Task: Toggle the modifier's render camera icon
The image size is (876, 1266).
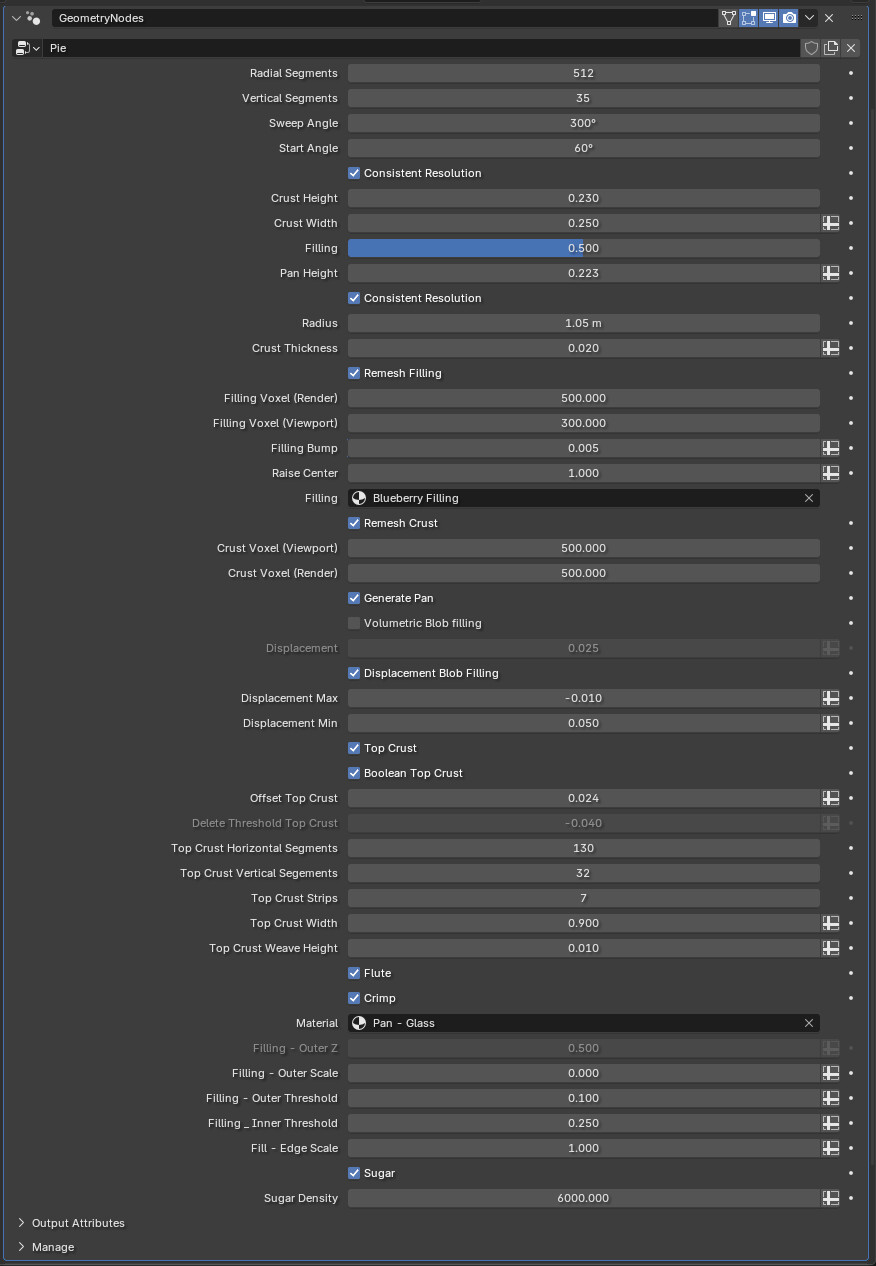Action: 789,18
